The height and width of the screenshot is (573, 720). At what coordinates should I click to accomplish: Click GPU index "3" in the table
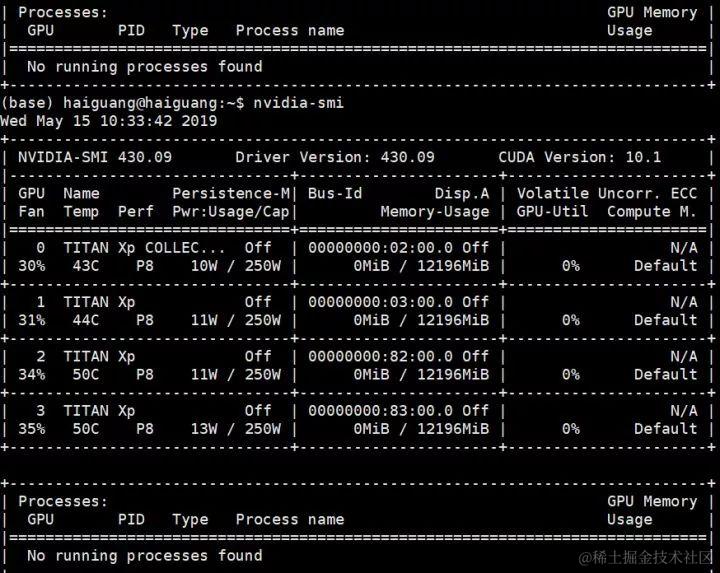pyautogui.click(x=41, y=410)
